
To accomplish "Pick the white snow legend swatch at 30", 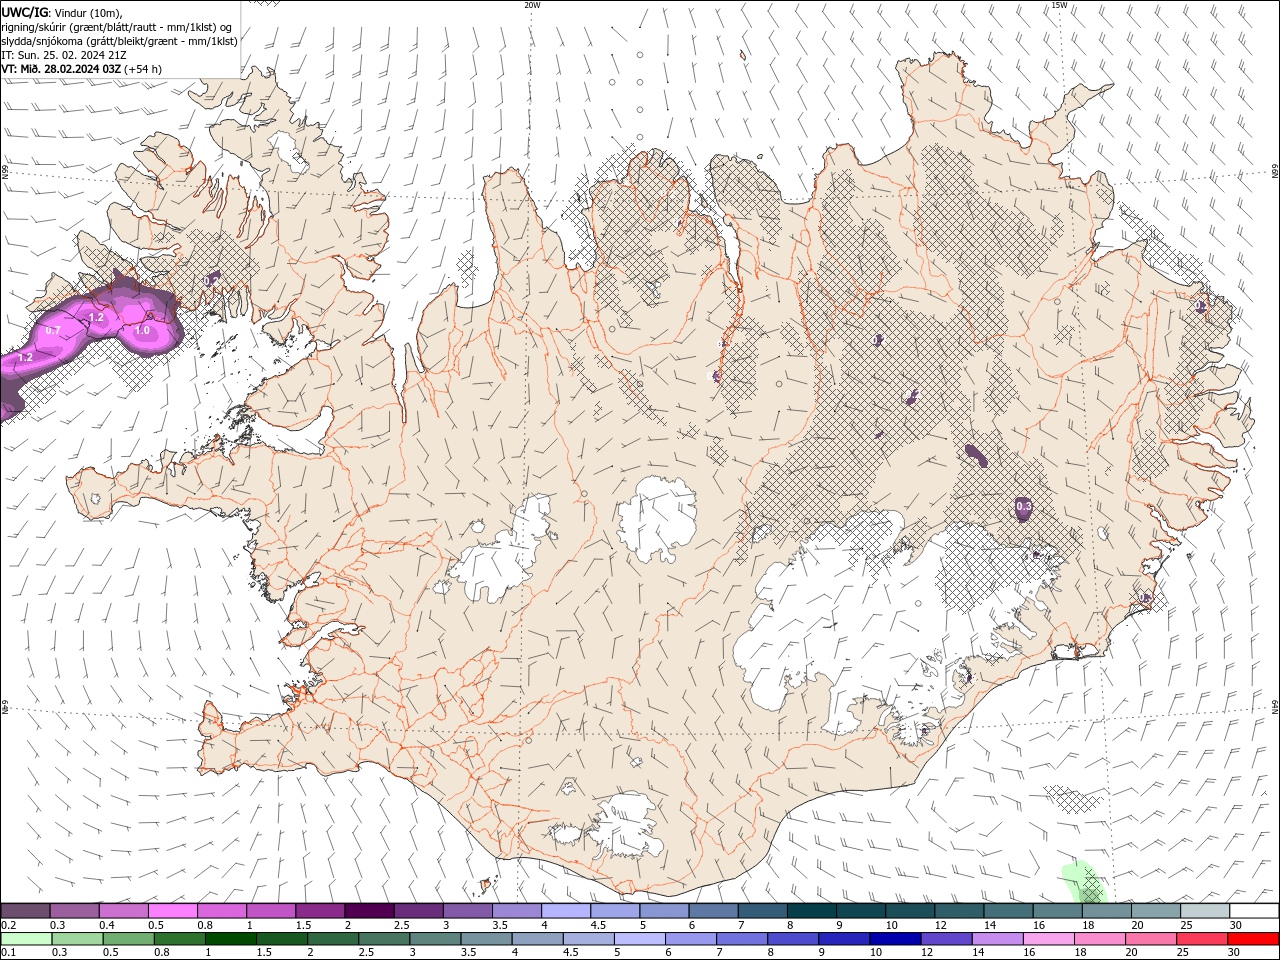I will (x=1255, y=911).
